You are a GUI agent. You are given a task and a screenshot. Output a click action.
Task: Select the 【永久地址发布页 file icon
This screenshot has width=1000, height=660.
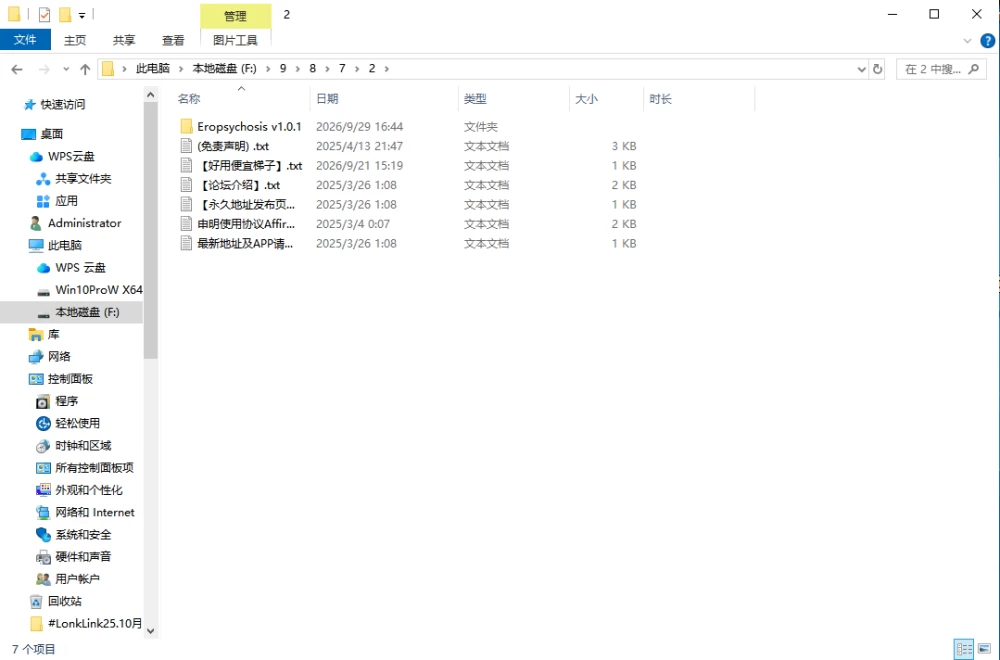point(186,204)
